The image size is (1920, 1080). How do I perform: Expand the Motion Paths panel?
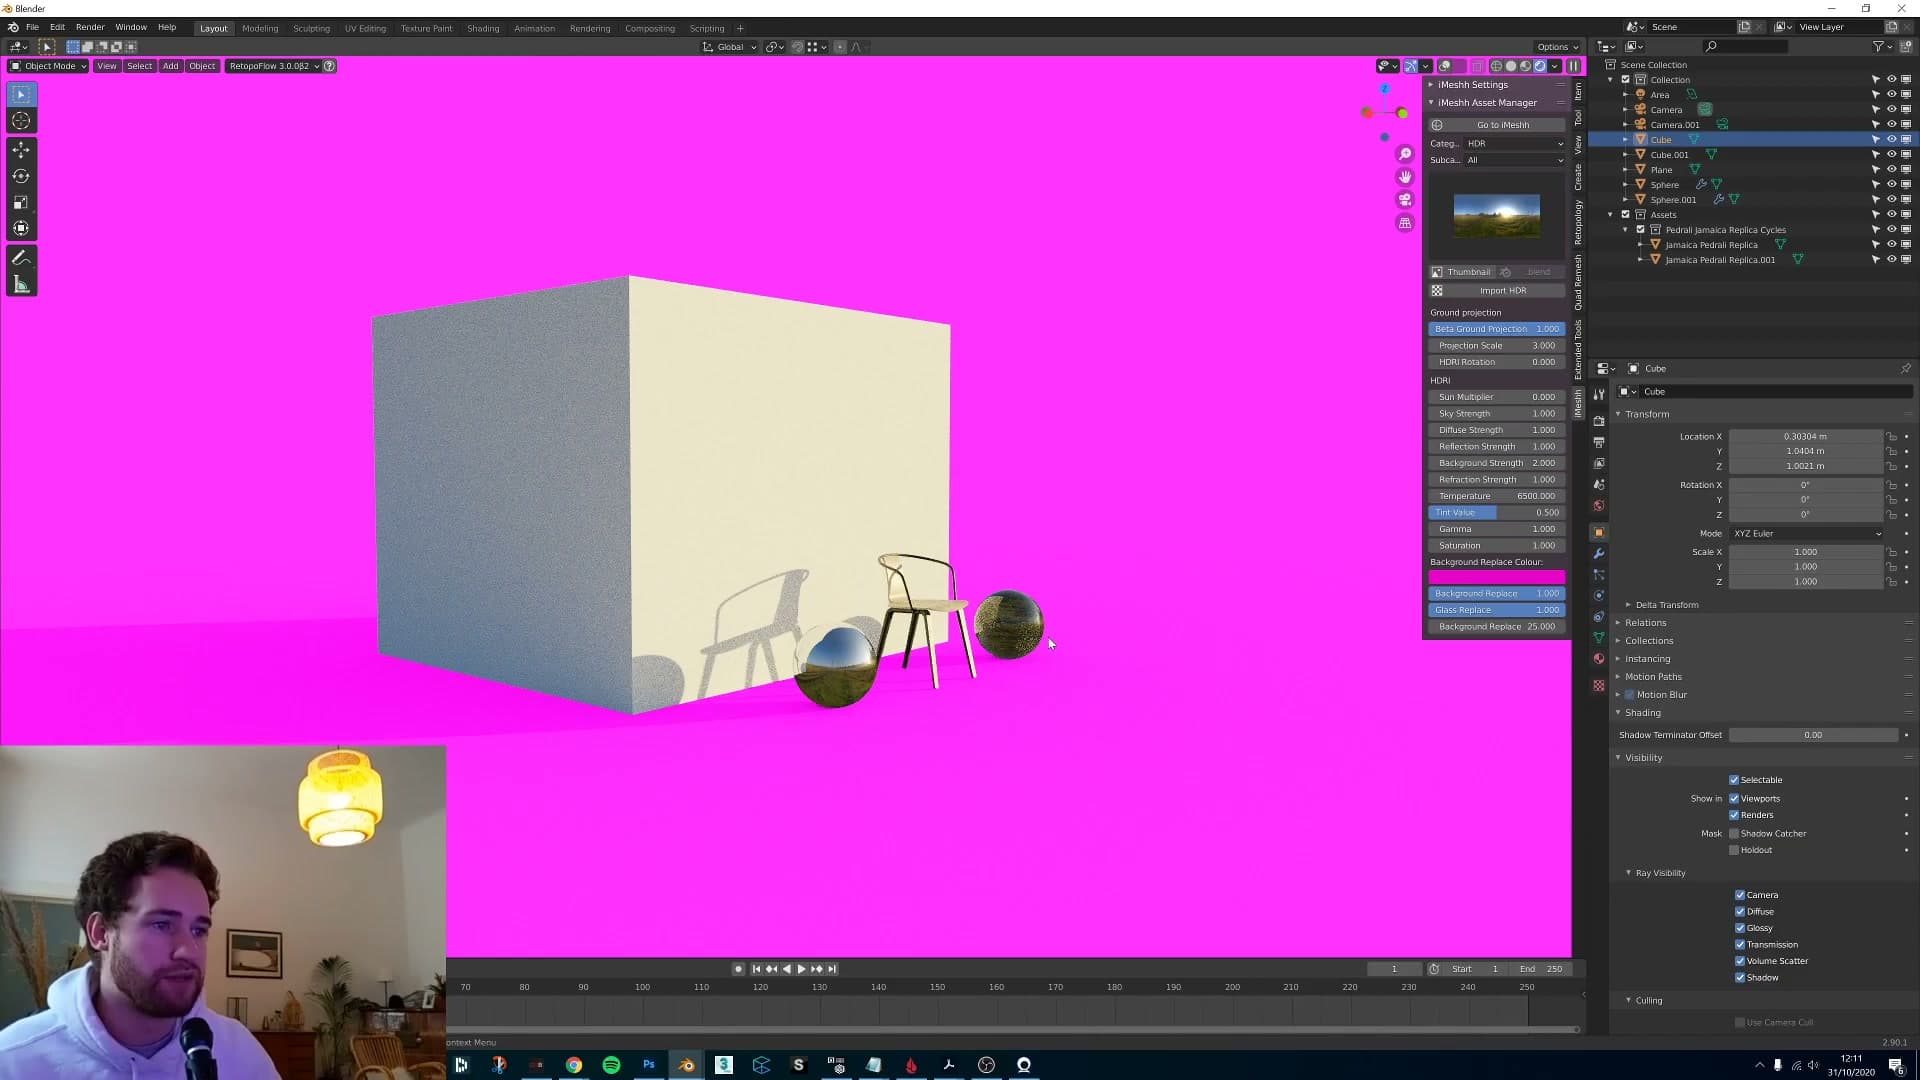[x=1652, y=677]
